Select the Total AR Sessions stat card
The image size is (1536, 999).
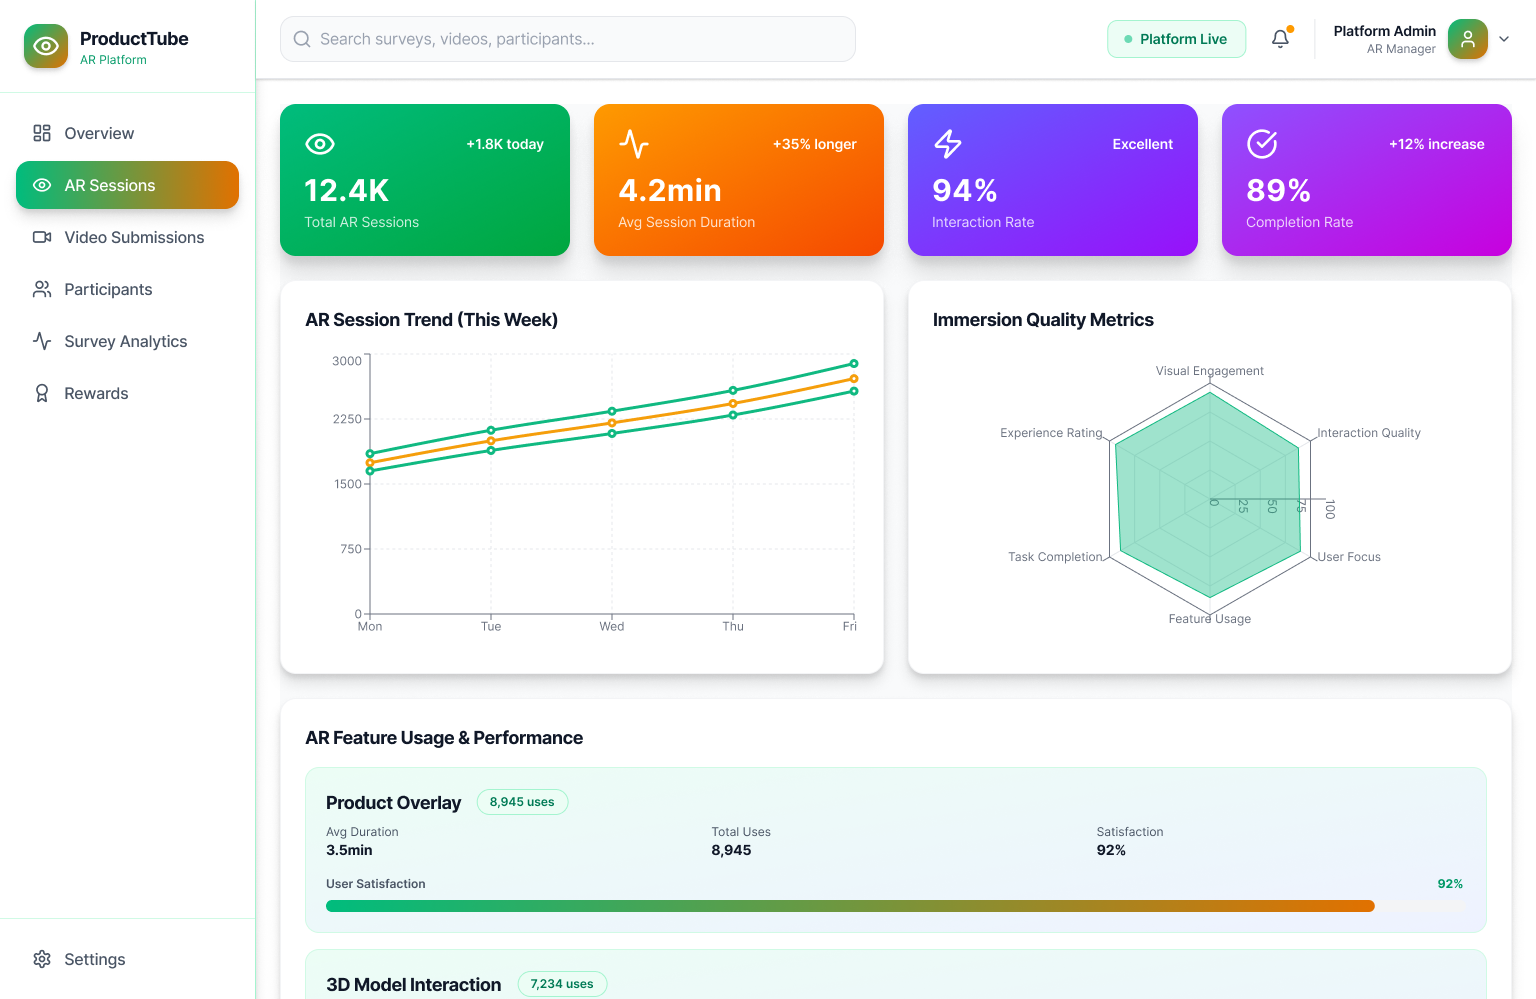424,180
